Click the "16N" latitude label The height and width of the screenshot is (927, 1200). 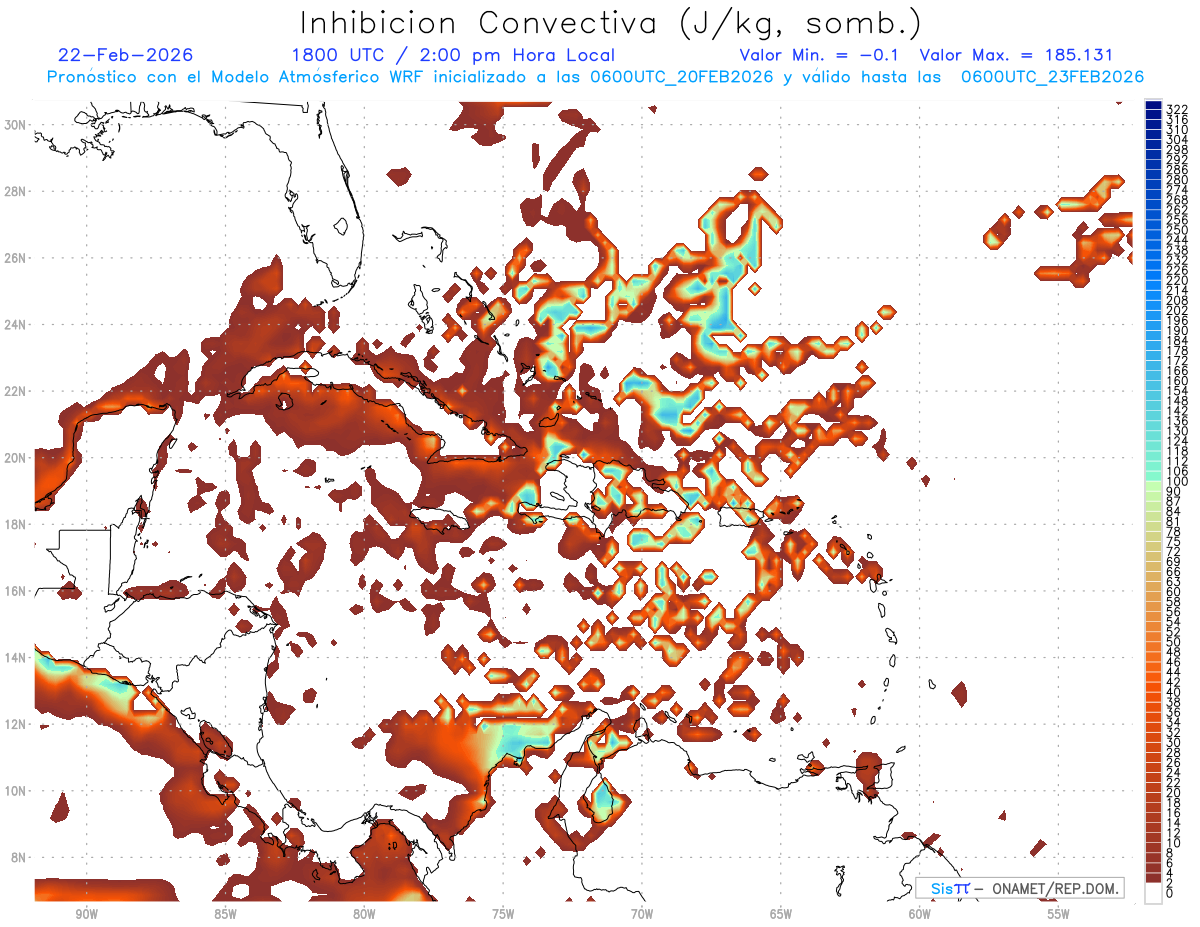(16, 591)
